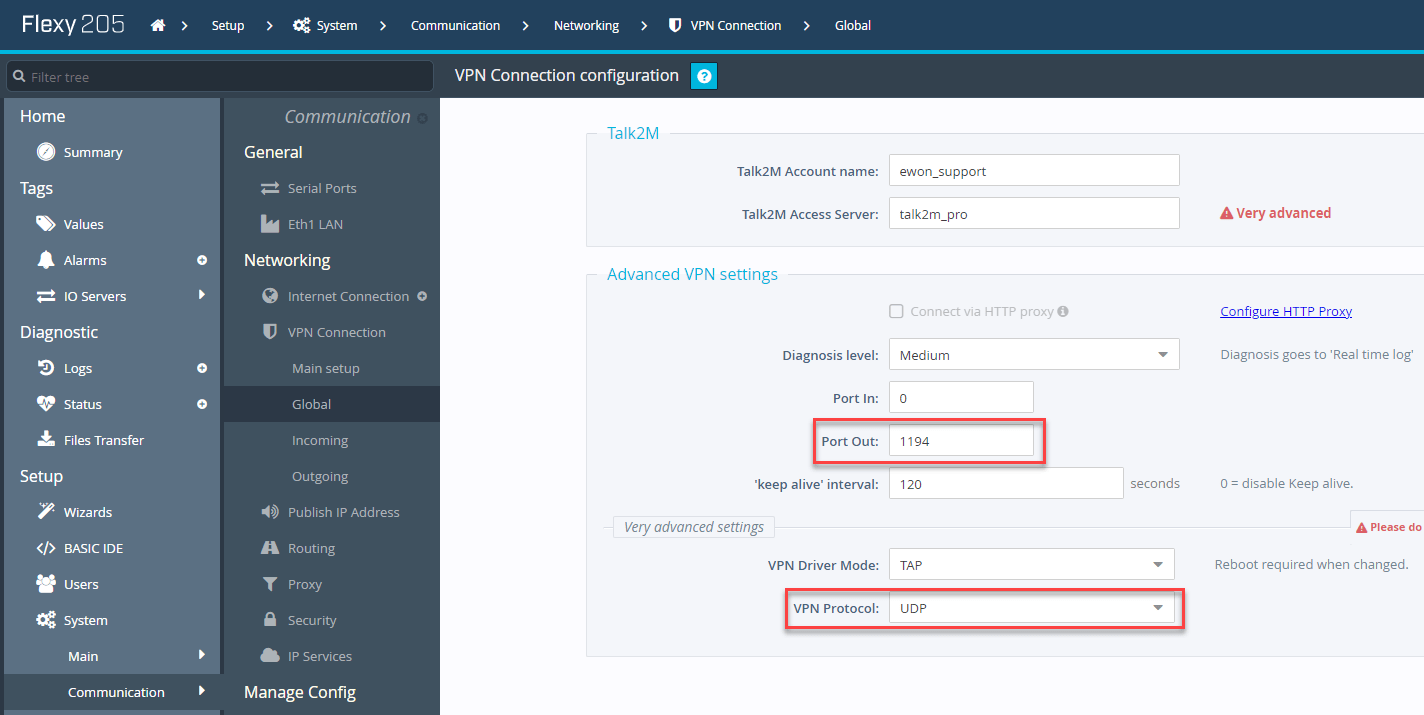Enable Connect via HTTP proxy
This screenshot has height=715, width=1424.
896,311
